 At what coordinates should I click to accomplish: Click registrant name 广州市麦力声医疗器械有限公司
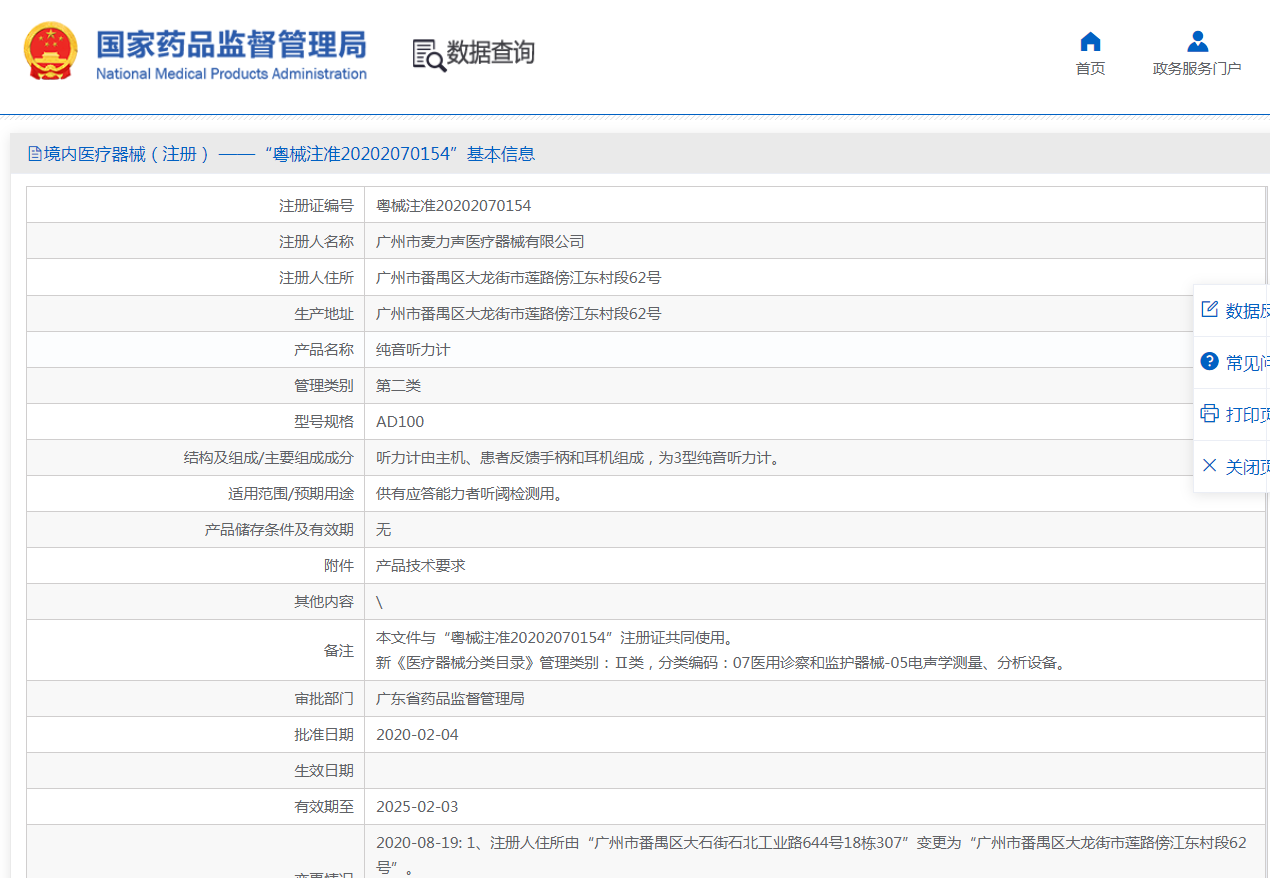pos(480,242)
